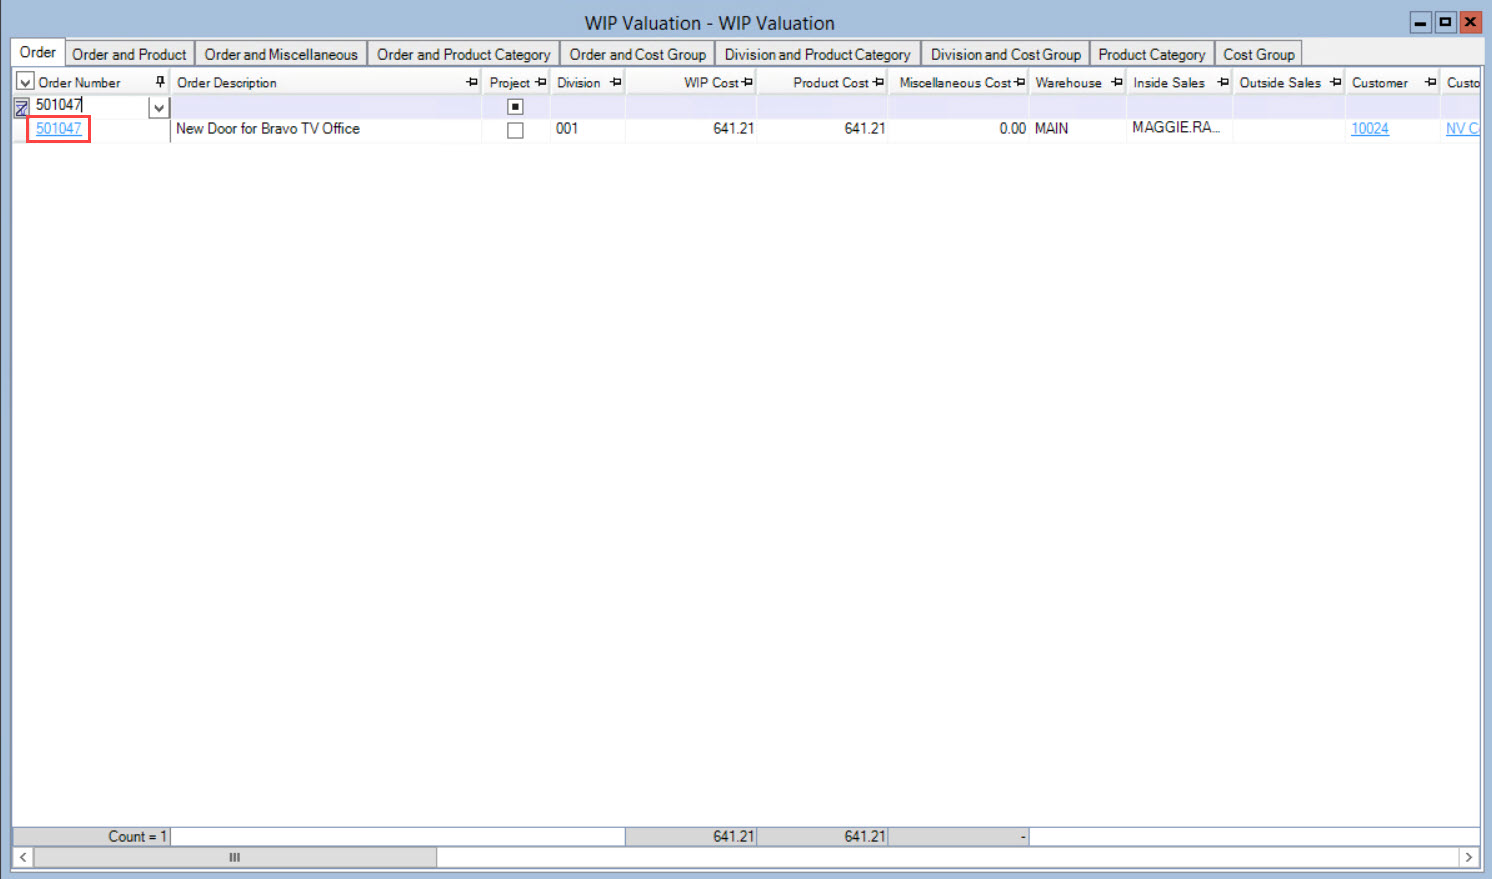Pin the Order Number column
The width and height of the screenshot is (1492, 879).
click(160, 82)
